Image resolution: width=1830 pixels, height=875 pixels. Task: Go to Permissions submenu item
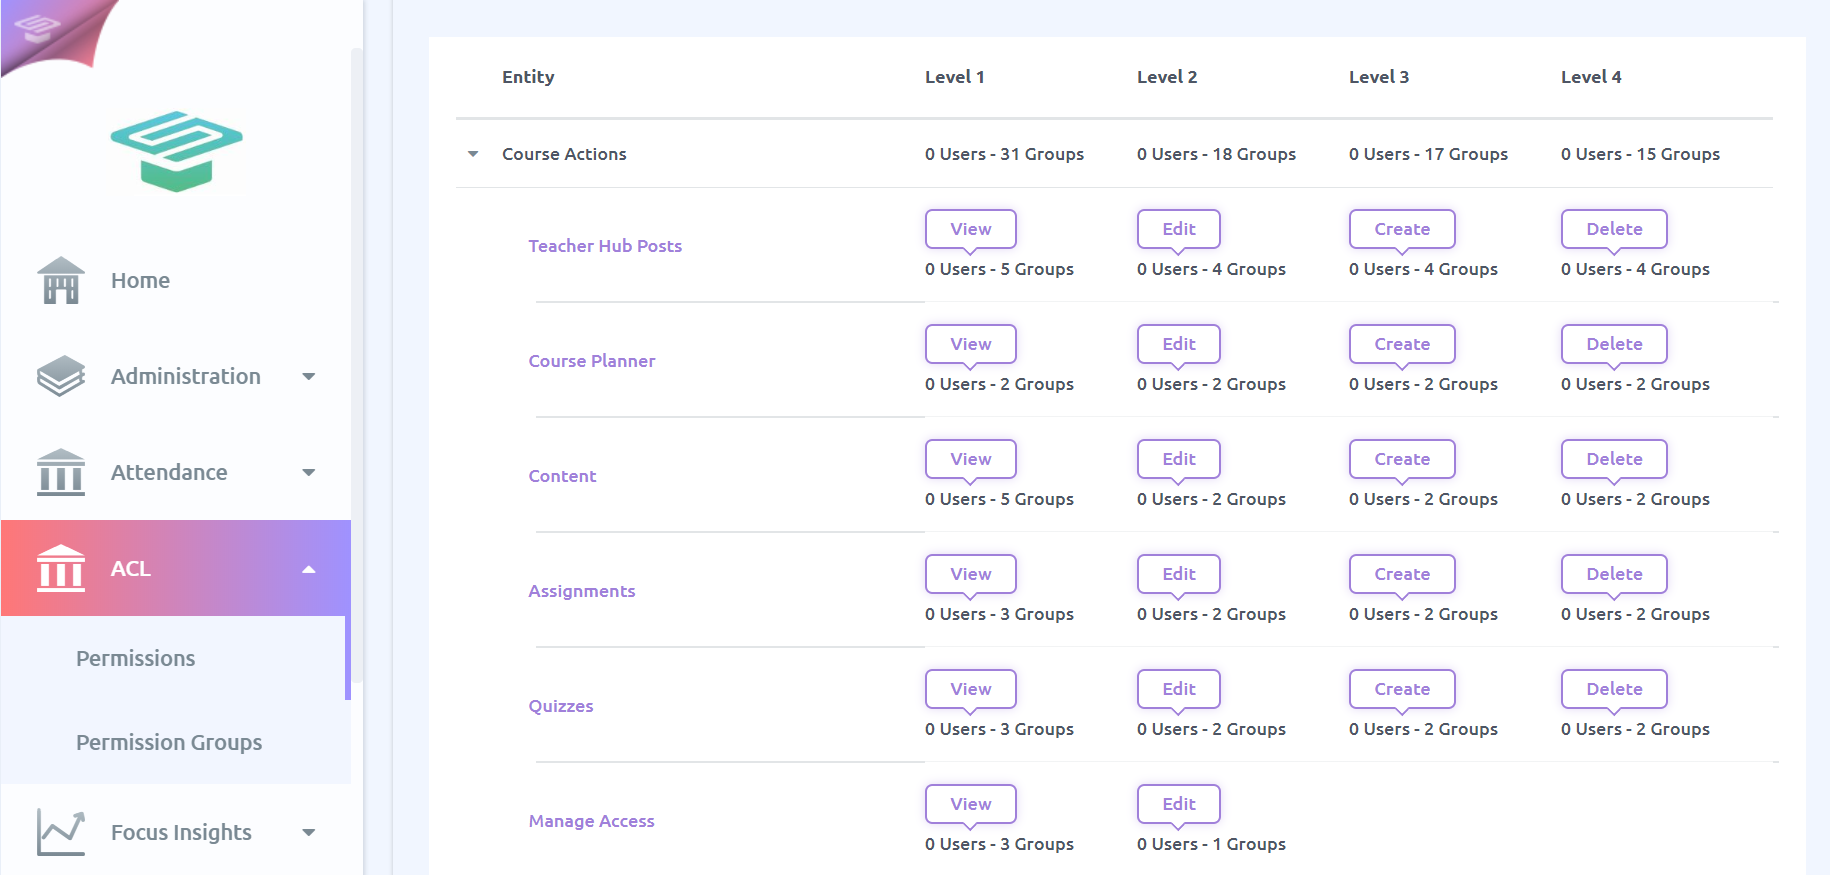[x=136, y=658]
